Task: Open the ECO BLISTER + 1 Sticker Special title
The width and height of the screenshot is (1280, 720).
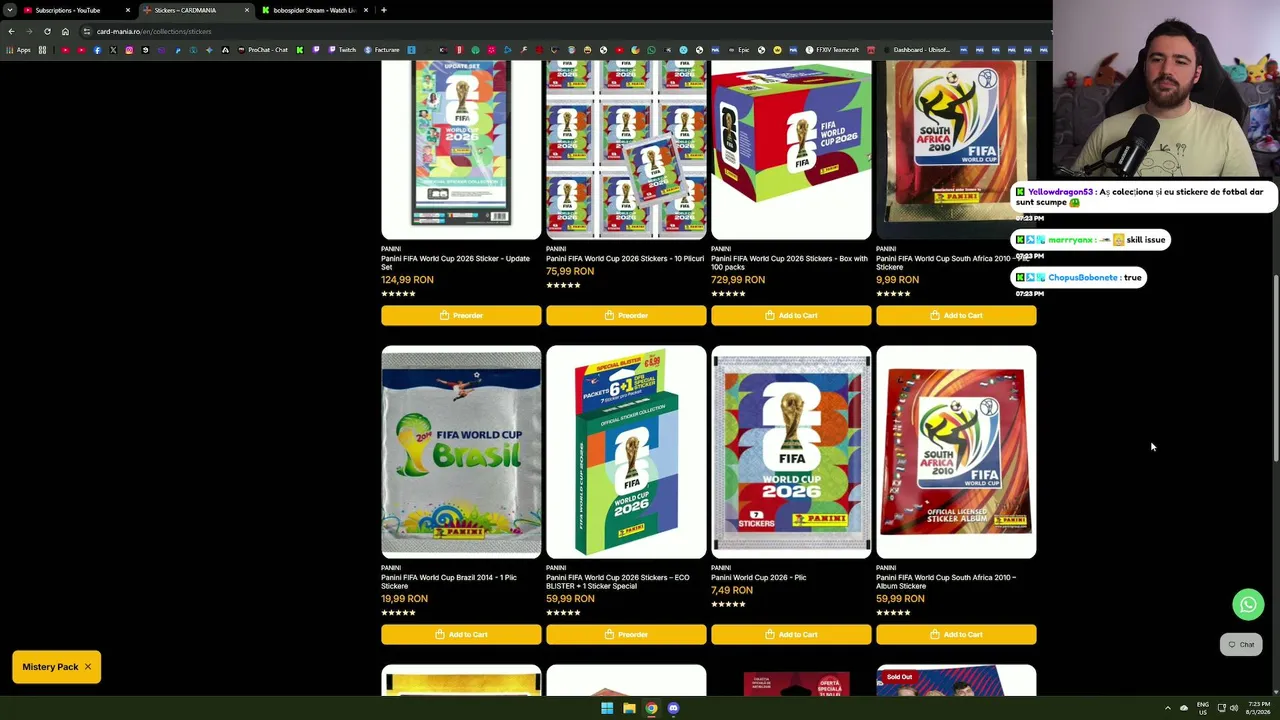Action: [618, 582]
